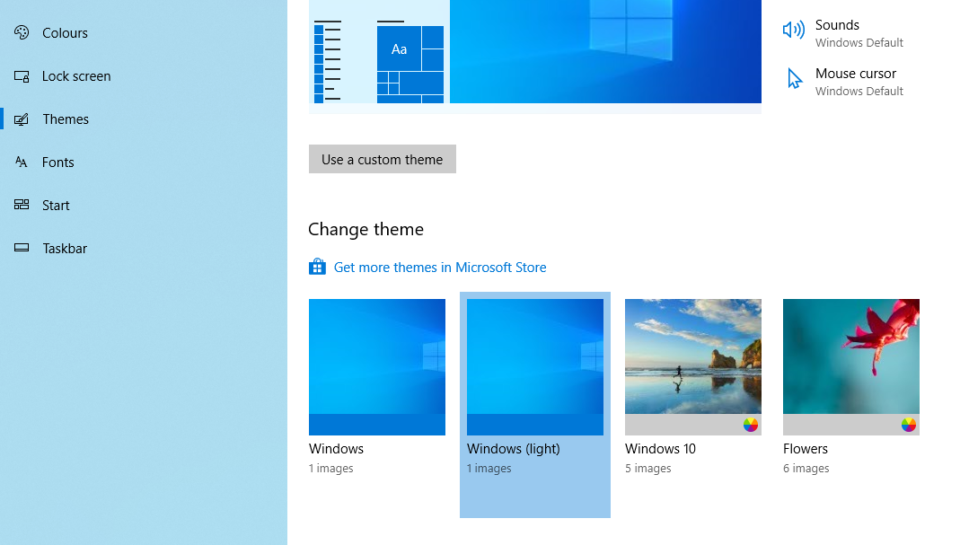Open Mouse cursor Windows Default option

click(844, 81)
